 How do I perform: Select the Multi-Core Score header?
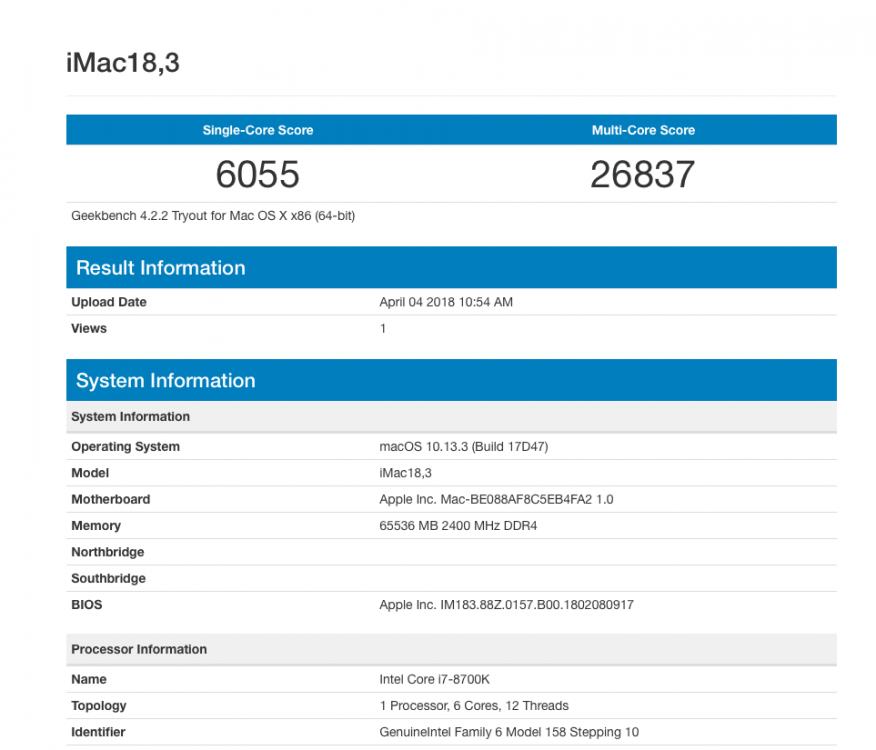click(643, 130)
